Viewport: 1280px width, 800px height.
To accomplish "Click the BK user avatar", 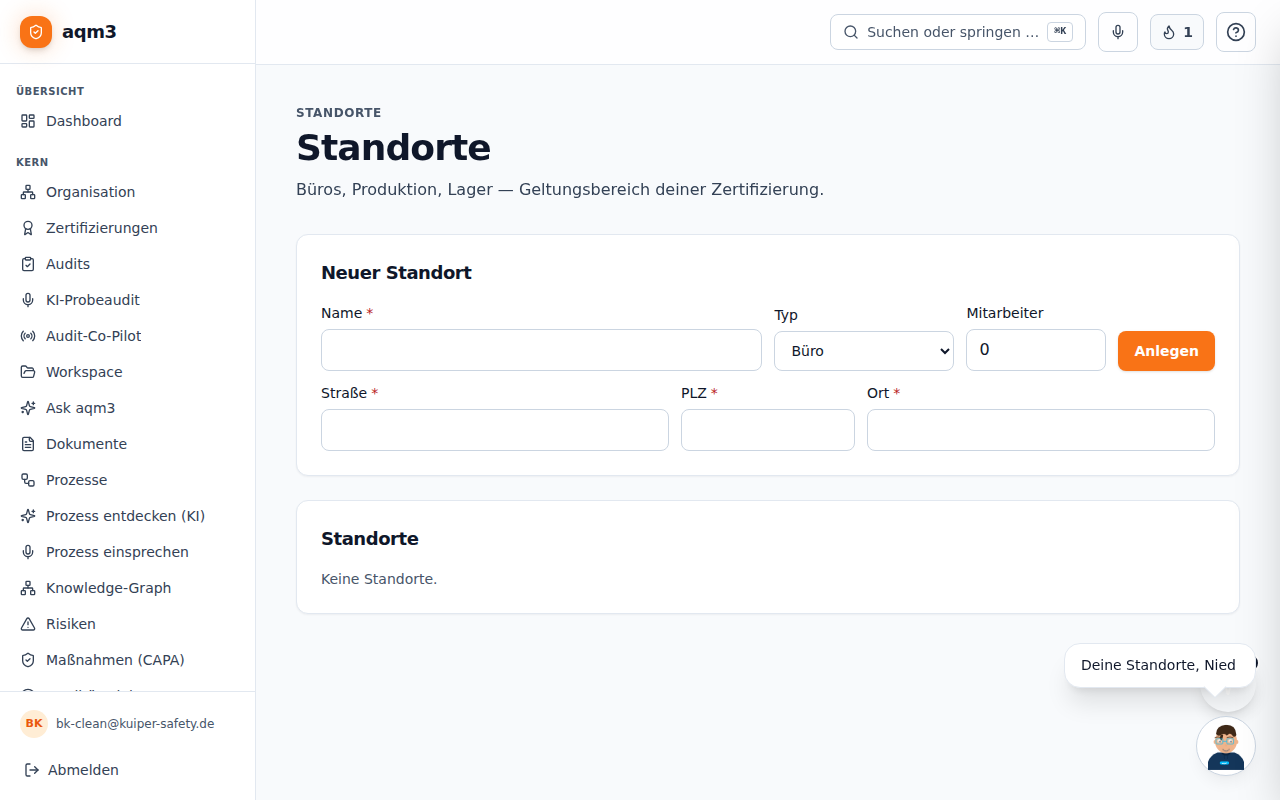I will [x=34, y=724].
